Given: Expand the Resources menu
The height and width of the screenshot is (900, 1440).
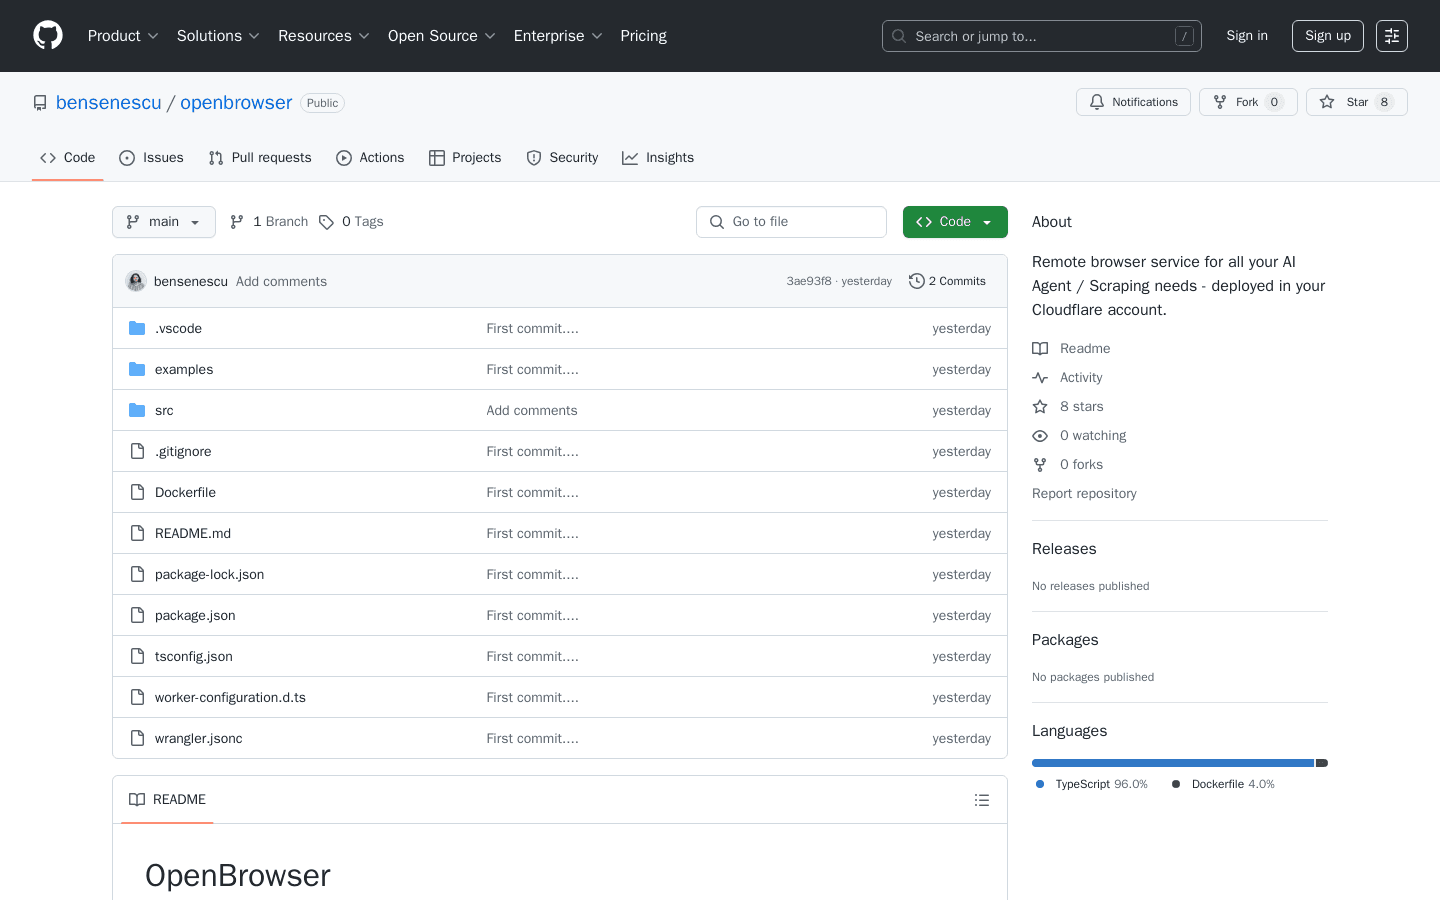Looking at the screenshot, I should [x=324, y=36].
